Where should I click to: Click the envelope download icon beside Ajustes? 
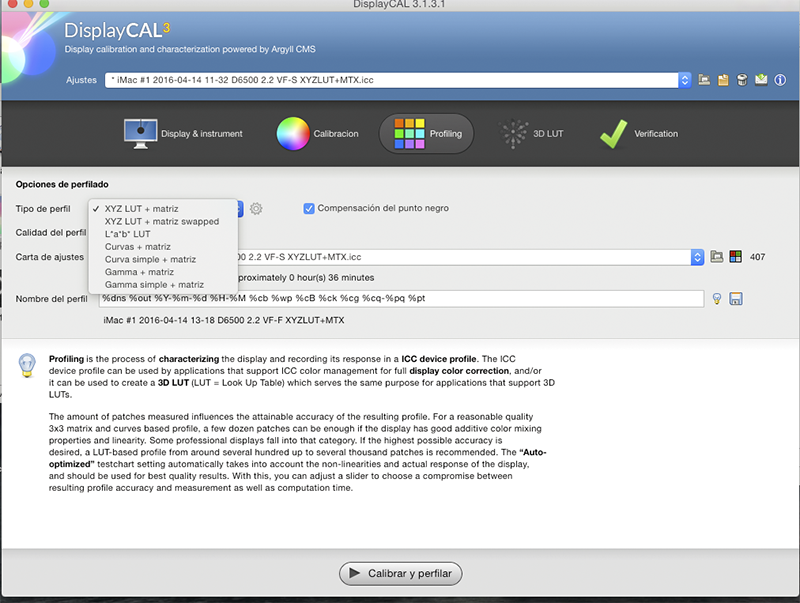pyautogui.click(x=761, y=80)
